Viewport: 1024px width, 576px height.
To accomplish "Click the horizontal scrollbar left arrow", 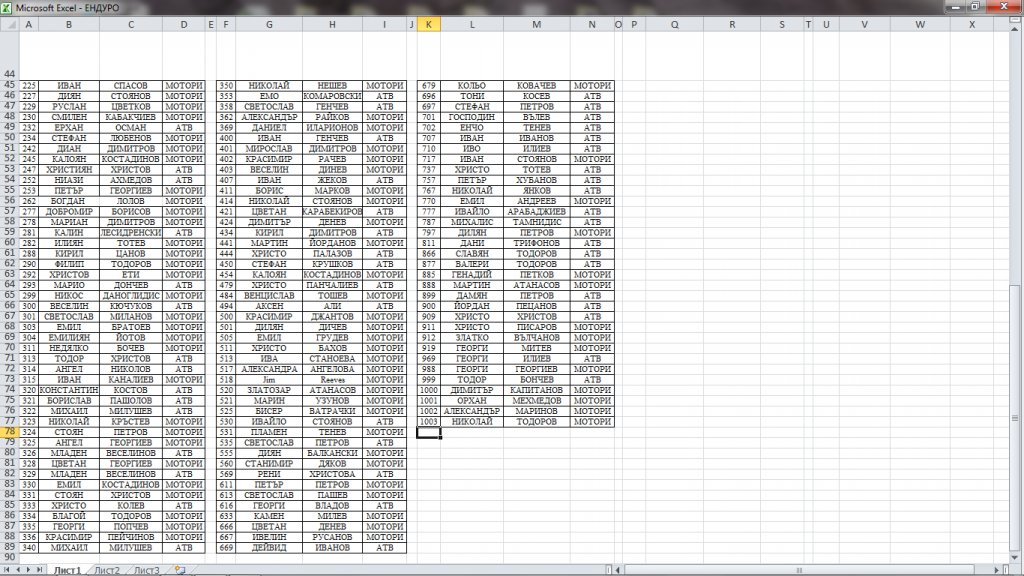I will pyautogui.click(x=618, y=570).
